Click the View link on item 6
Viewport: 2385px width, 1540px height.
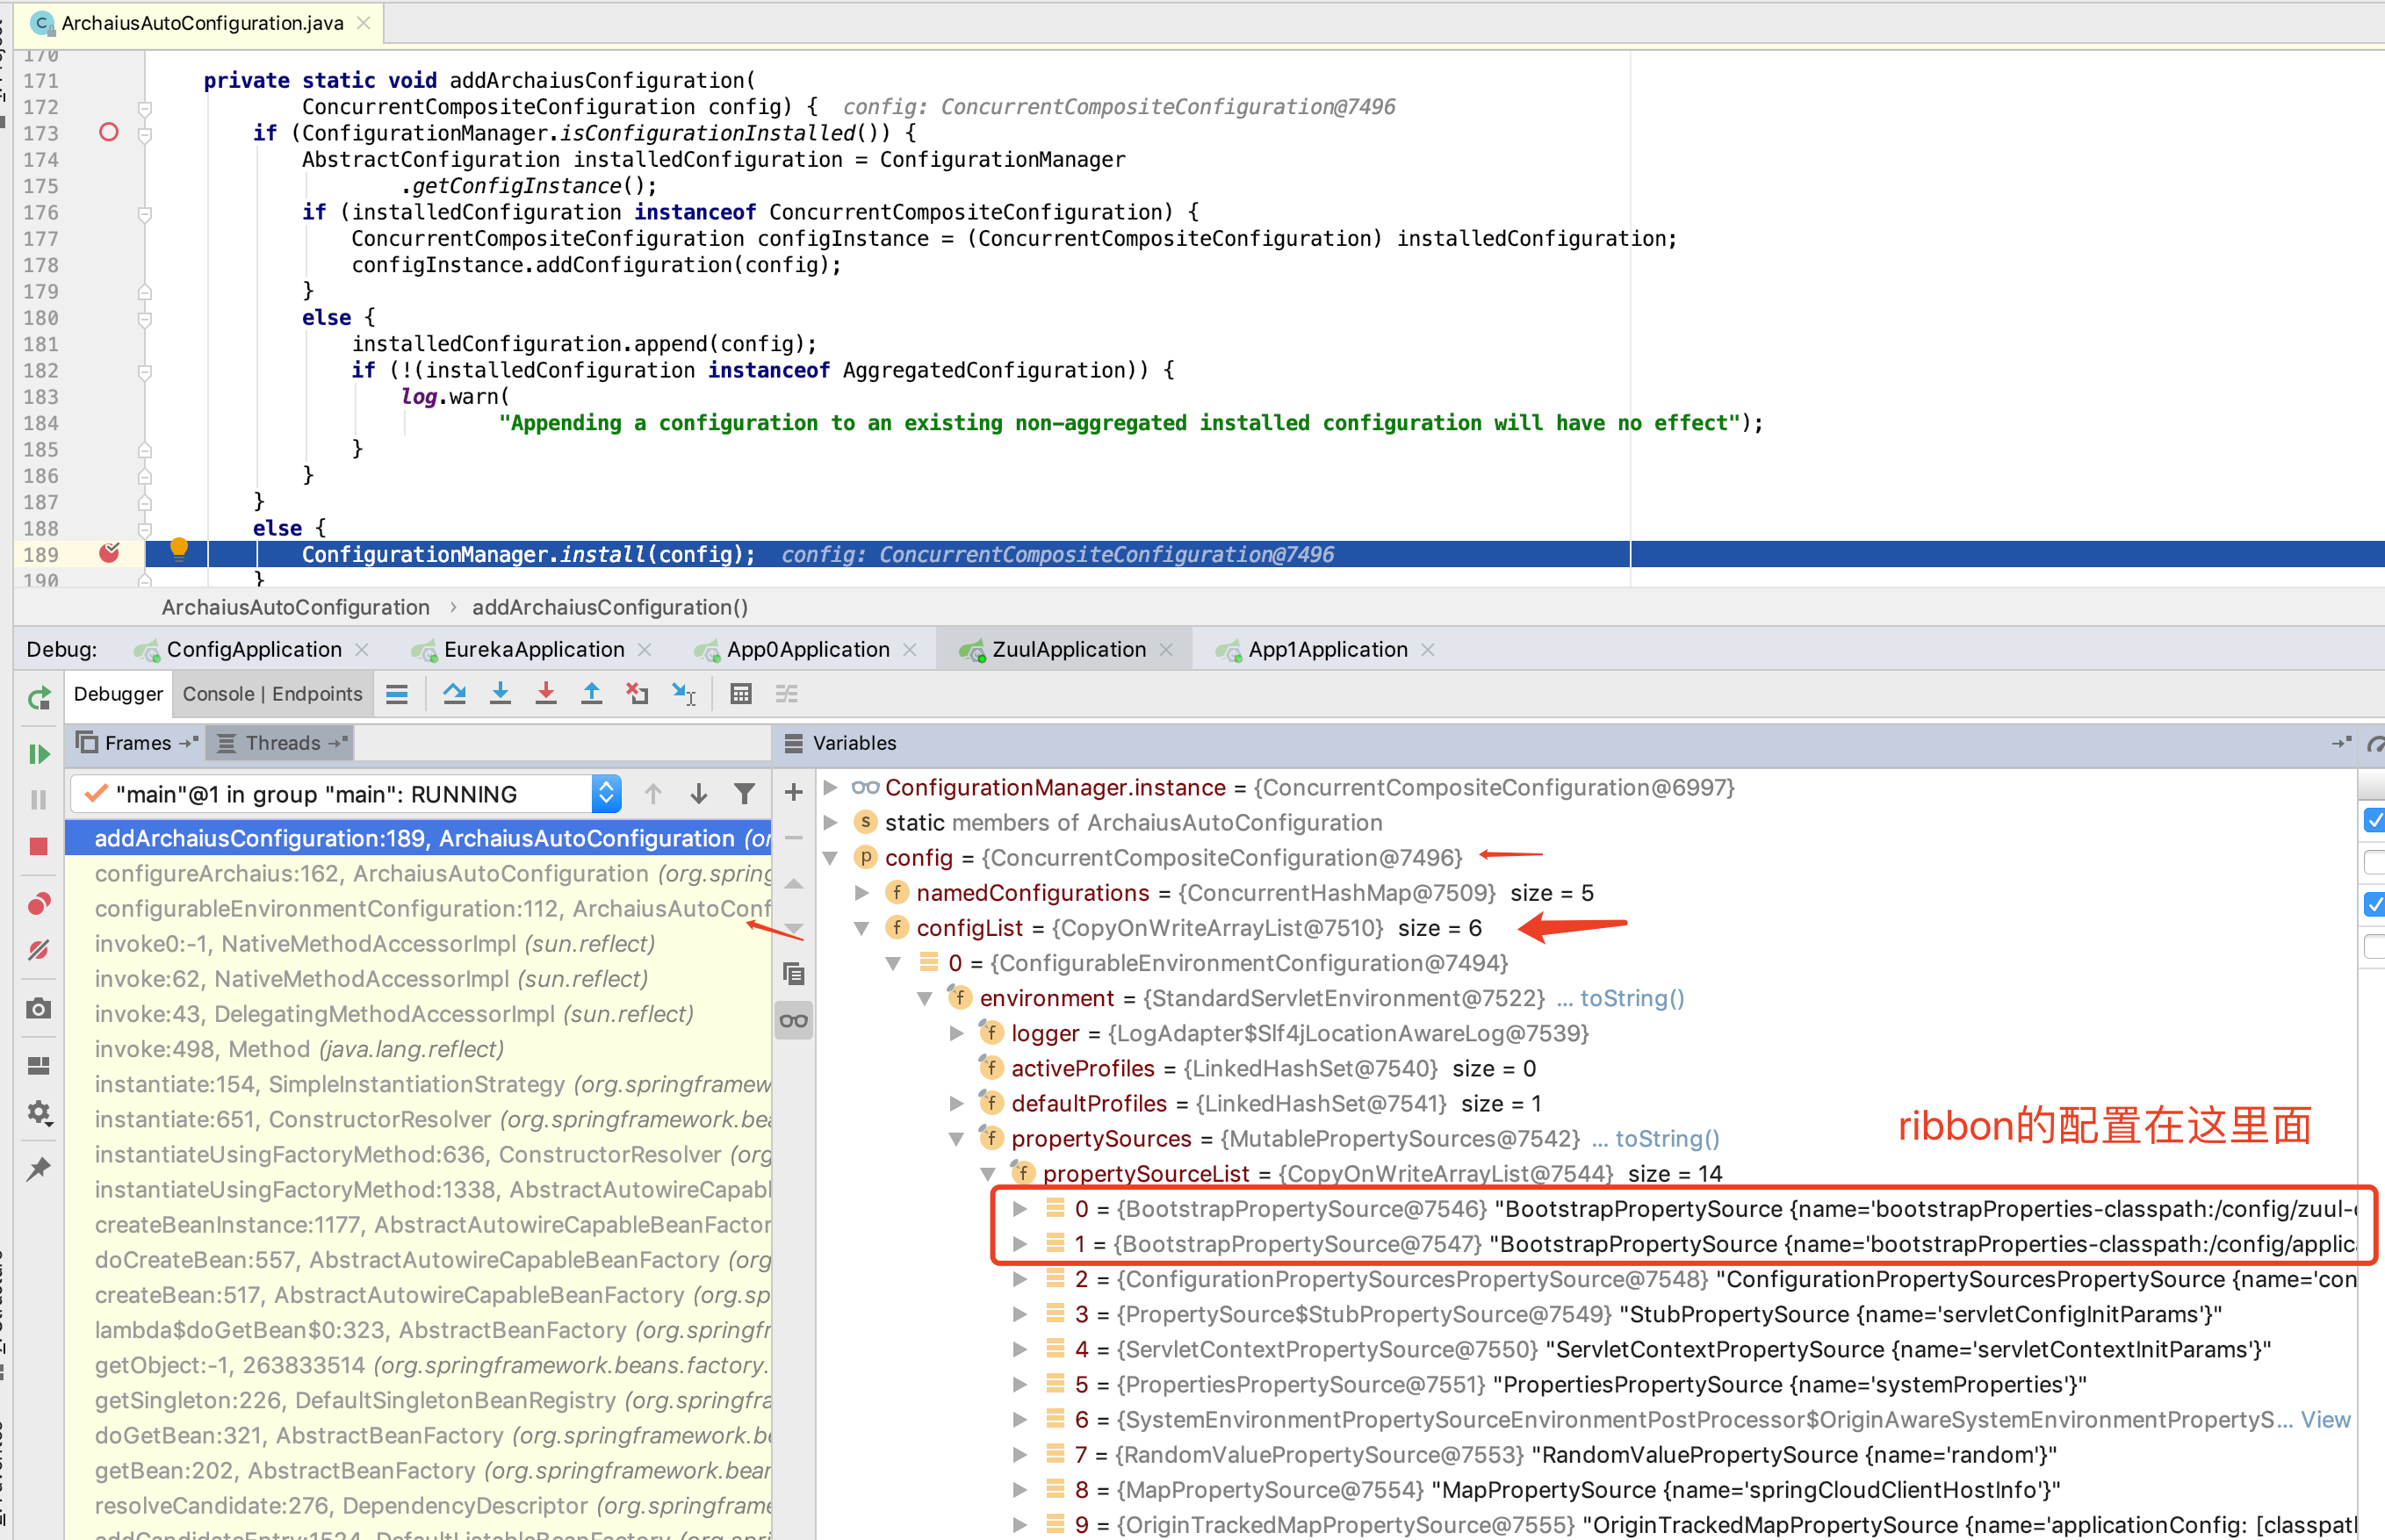click(2325, 1420)
